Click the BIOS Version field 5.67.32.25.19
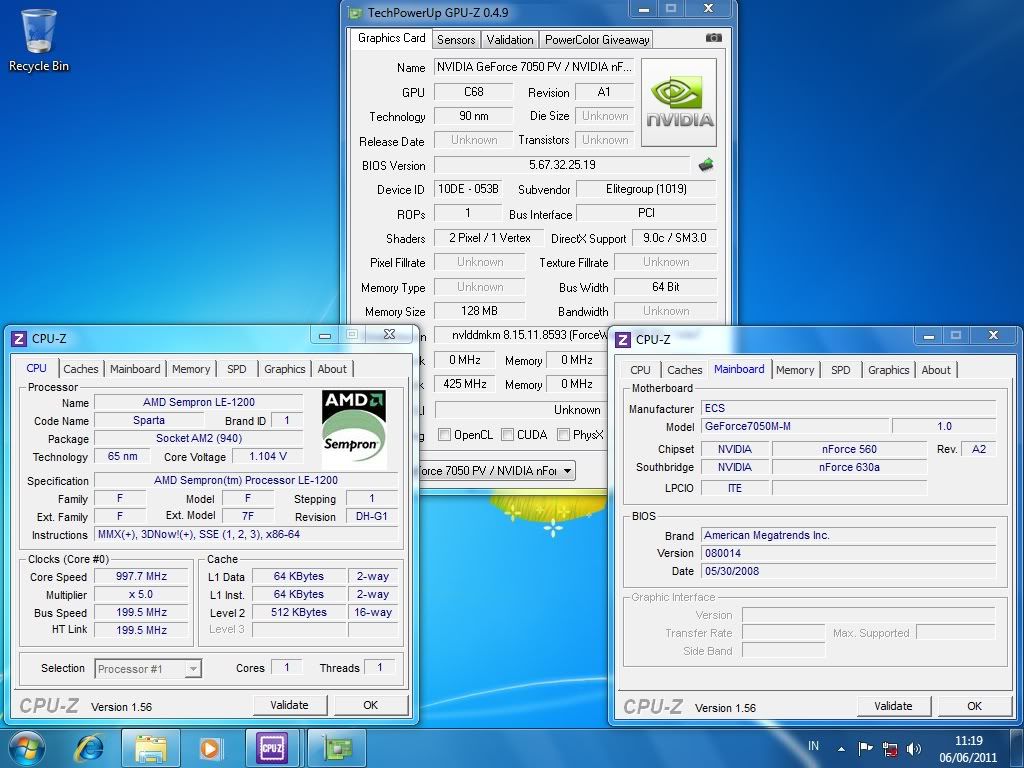The width and height of the screenshot is (1024, 768). pos(562,165)
